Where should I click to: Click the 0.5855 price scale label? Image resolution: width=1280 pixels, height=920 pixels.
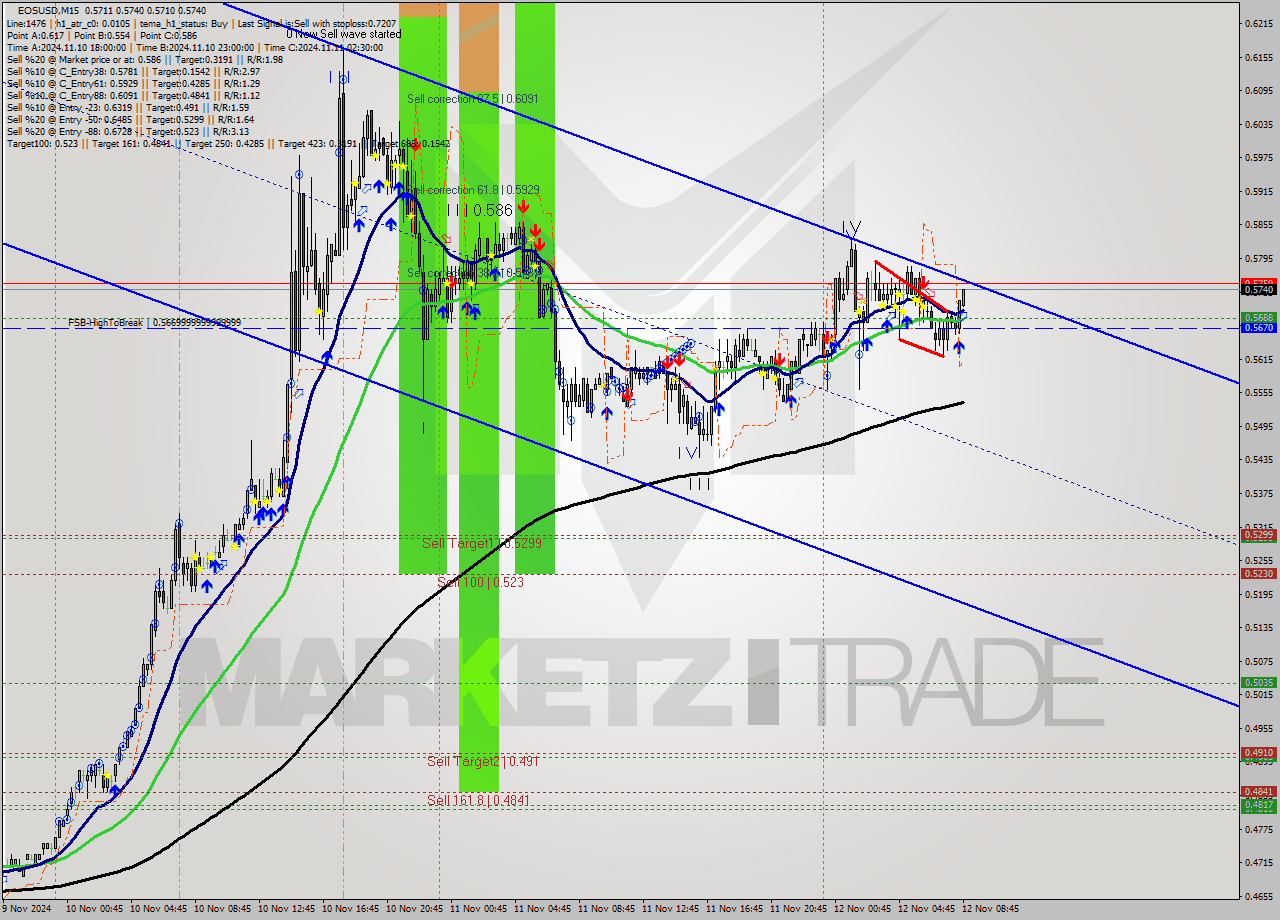[1260, 224]
